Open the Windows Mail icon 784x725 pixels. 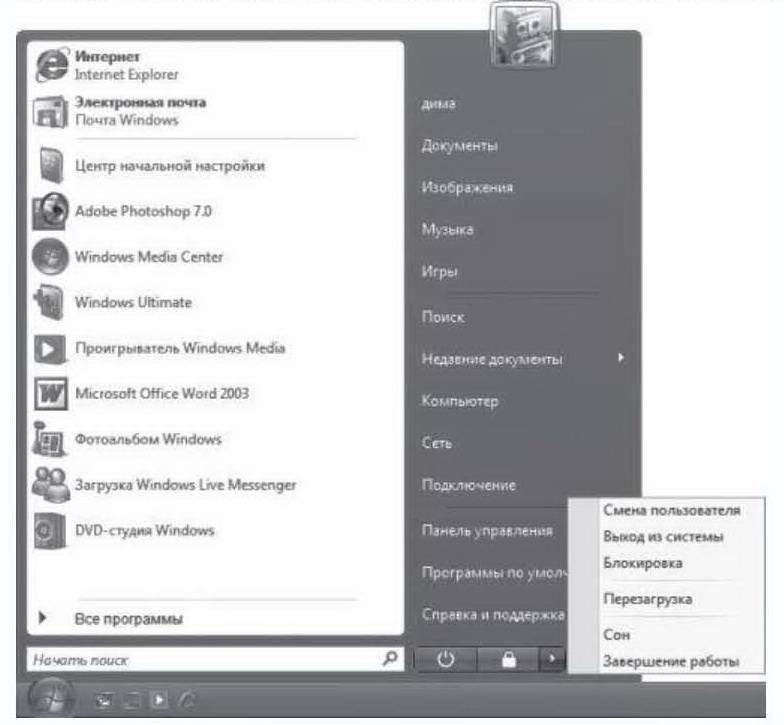tap(50, 112)
